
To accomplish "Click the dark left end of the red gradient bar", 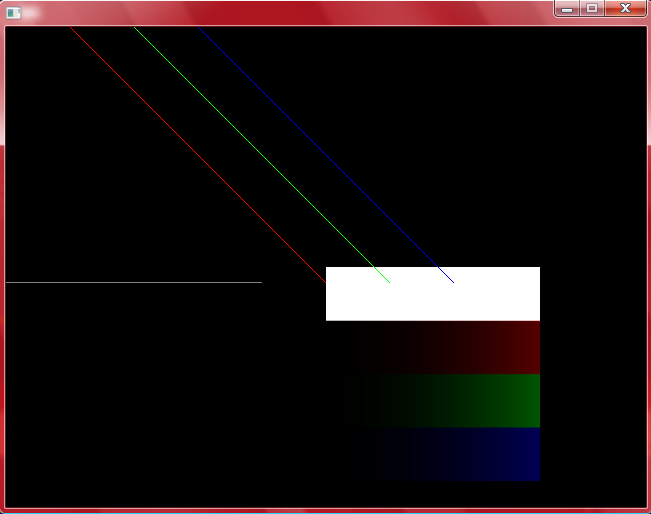I will [x=335, y=347].
